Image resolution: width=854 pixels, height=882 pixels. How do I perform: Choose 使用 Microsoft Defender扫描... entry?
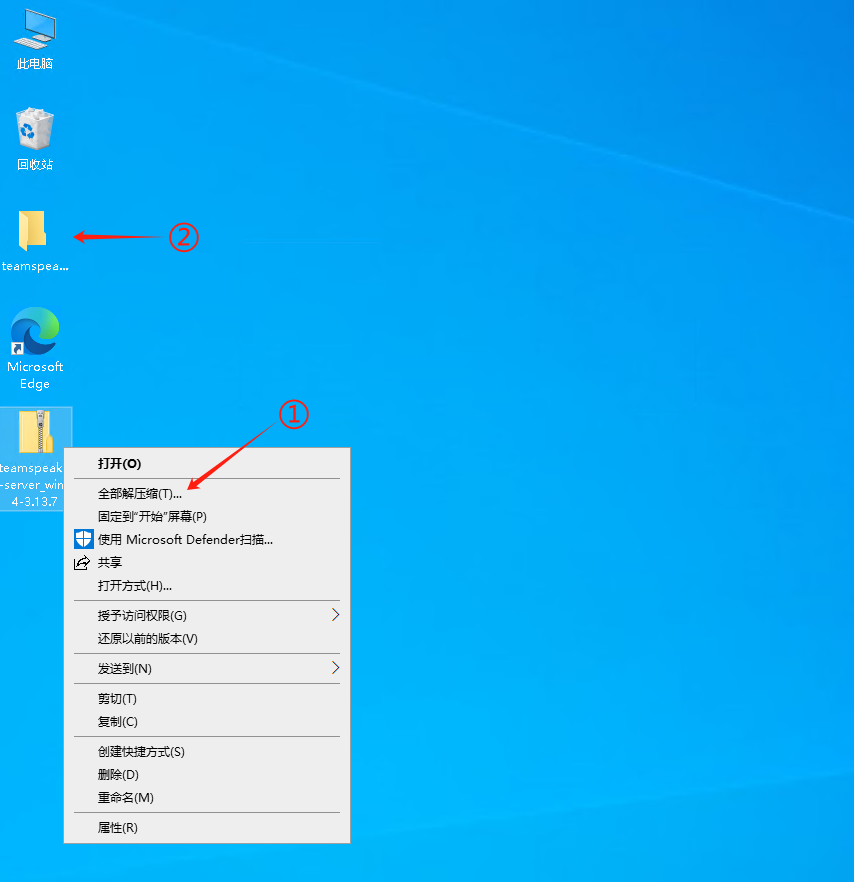(207, 539)
